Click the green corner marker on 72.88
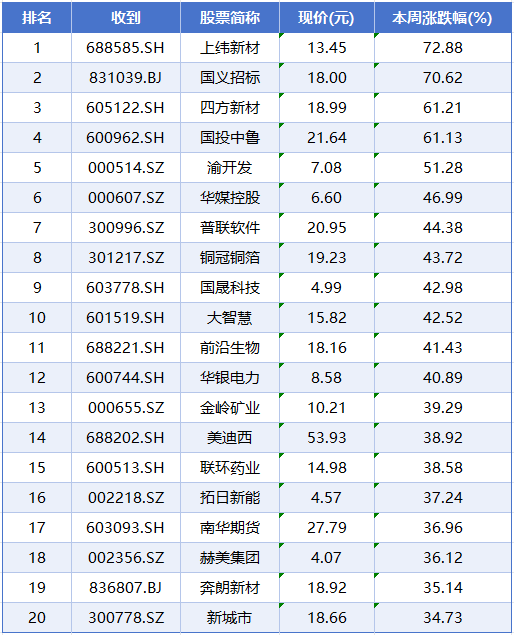The height and width of the screenshot is (635, 514). 377,35
